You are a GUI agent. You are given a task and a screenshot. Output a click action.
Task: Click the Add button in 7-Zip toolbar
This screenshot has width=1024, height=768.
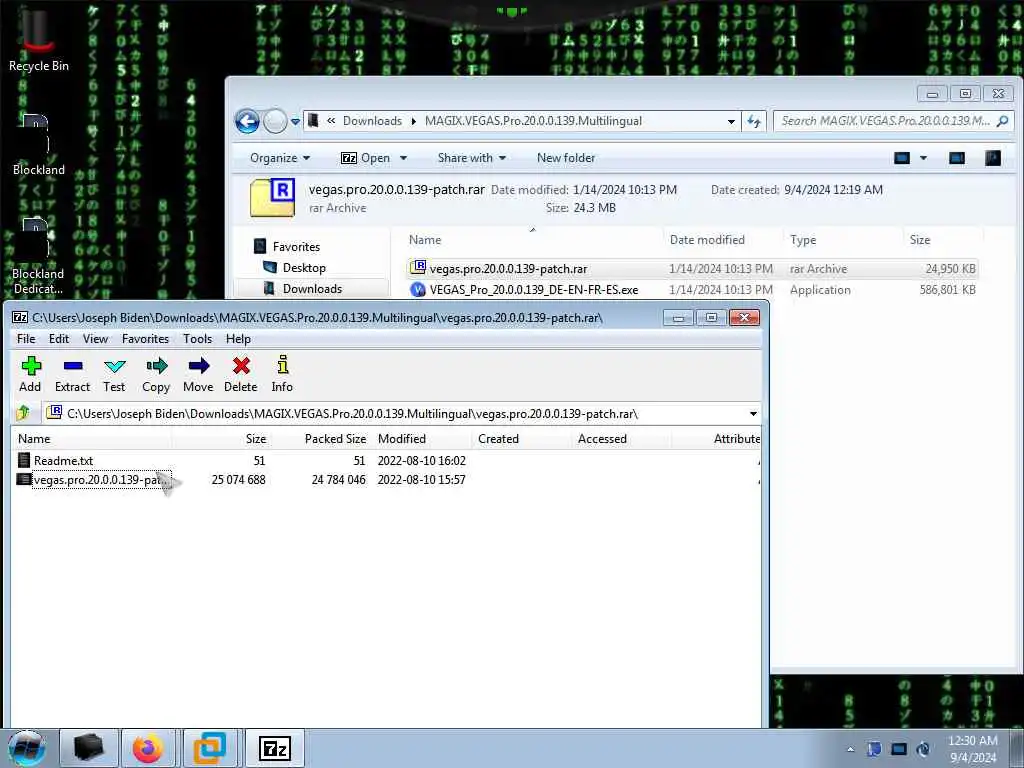coord(30,374)
